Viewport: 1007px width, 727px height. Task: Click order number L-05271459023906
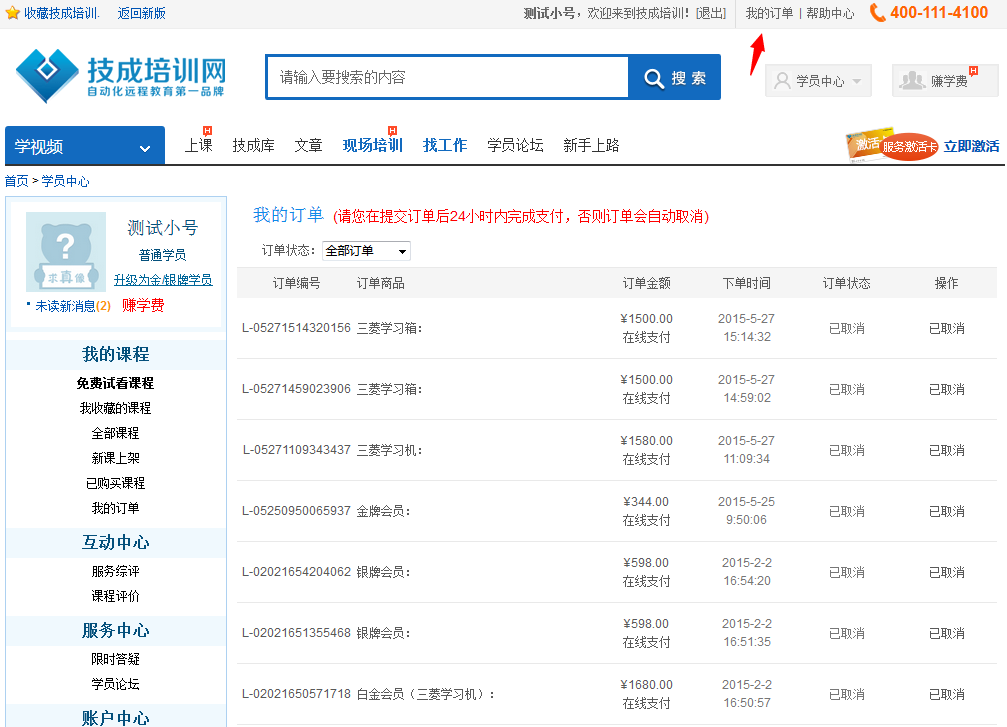296,389
